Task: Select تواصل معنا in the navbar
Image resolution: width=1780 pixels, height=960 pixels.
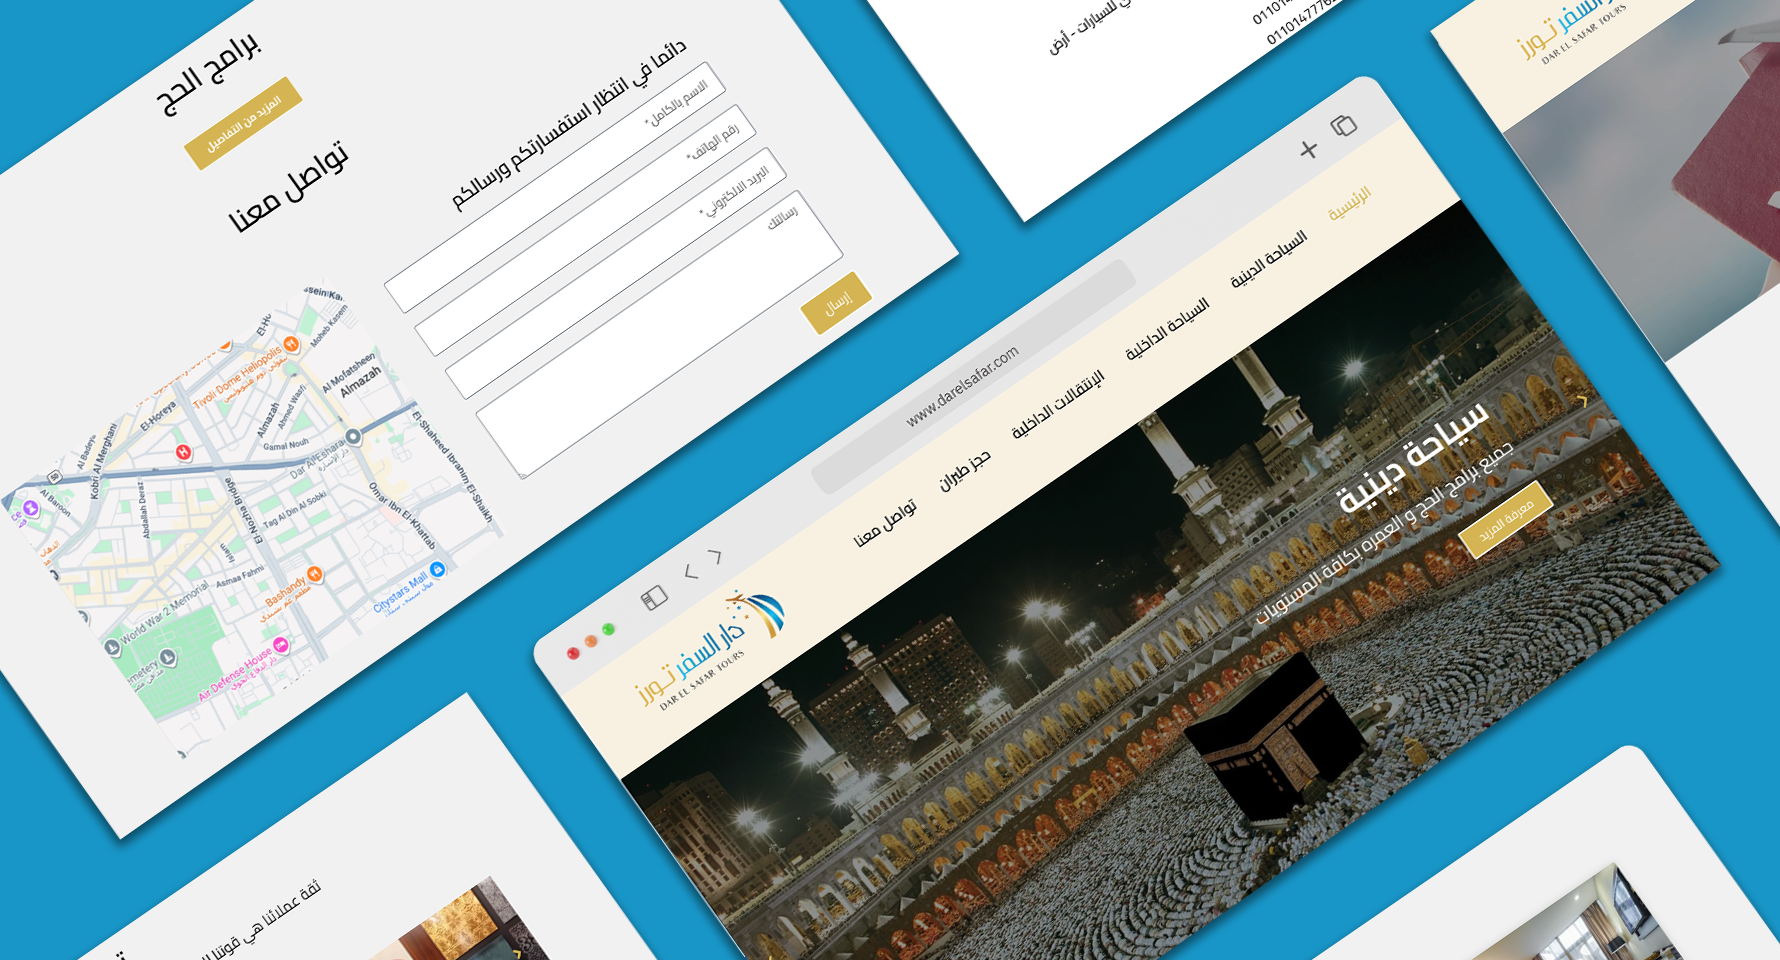Action: pyautogui.click(x=885, y=523)
